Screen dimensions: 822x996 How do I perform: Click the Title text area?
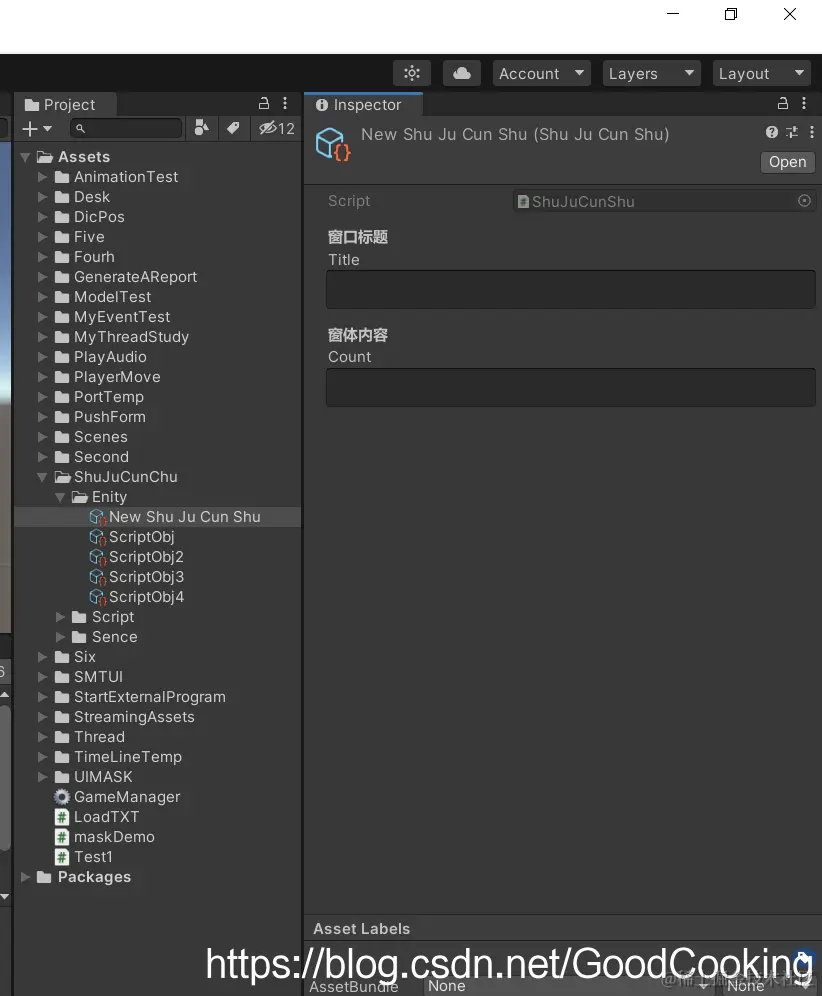click(x=570, y=290)
